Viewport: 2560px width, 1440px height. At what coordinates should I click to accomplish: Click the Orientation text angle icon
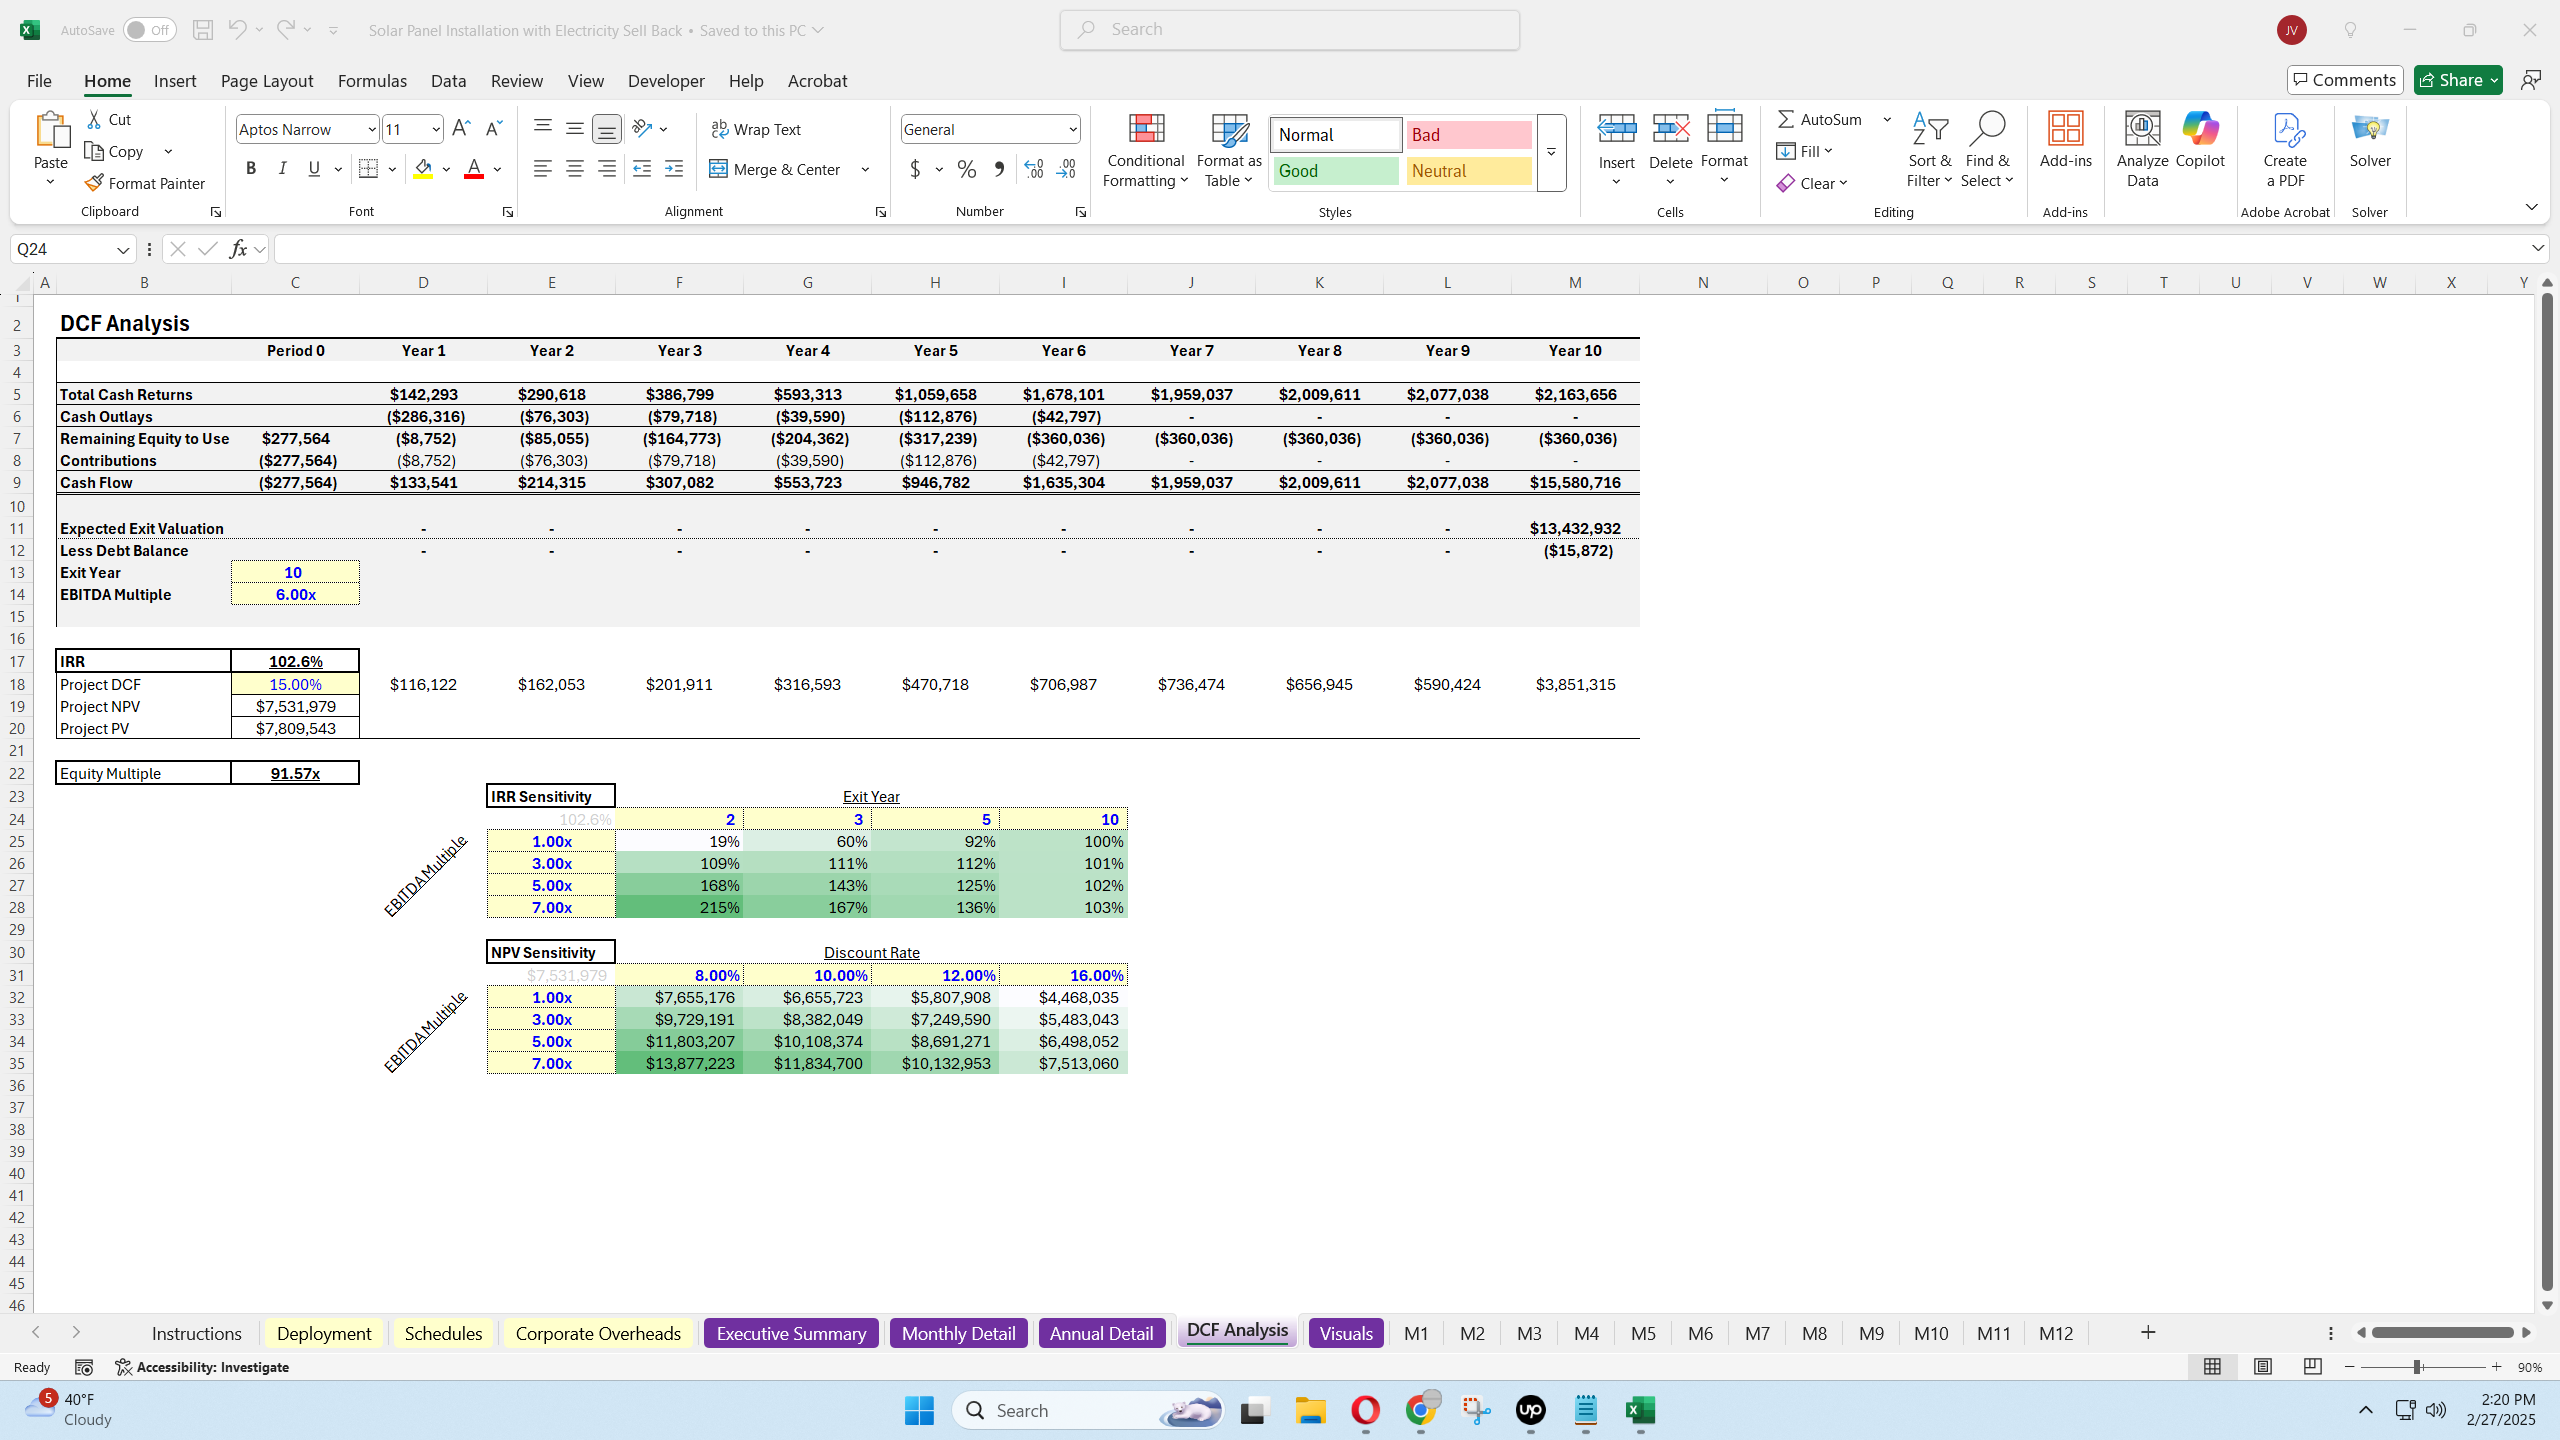click(x=642, y=129)
